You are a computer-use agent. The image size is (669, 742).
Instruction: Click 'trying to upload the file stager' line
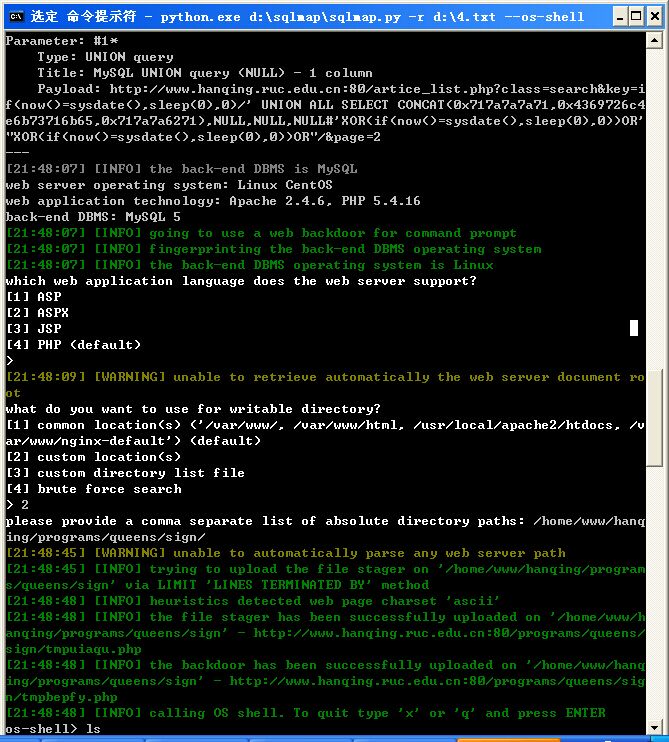325,569
